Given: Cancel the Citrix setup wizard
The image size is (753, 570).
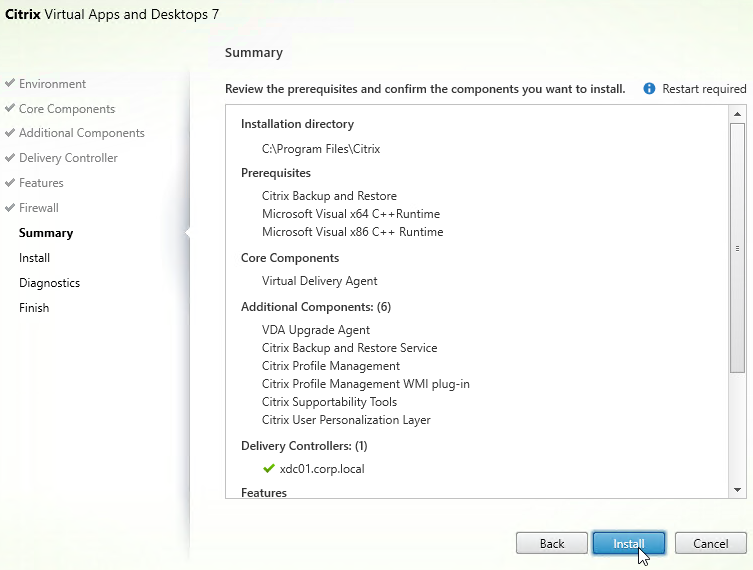Looking at the screenshot, I should click(x=710, y=544).
